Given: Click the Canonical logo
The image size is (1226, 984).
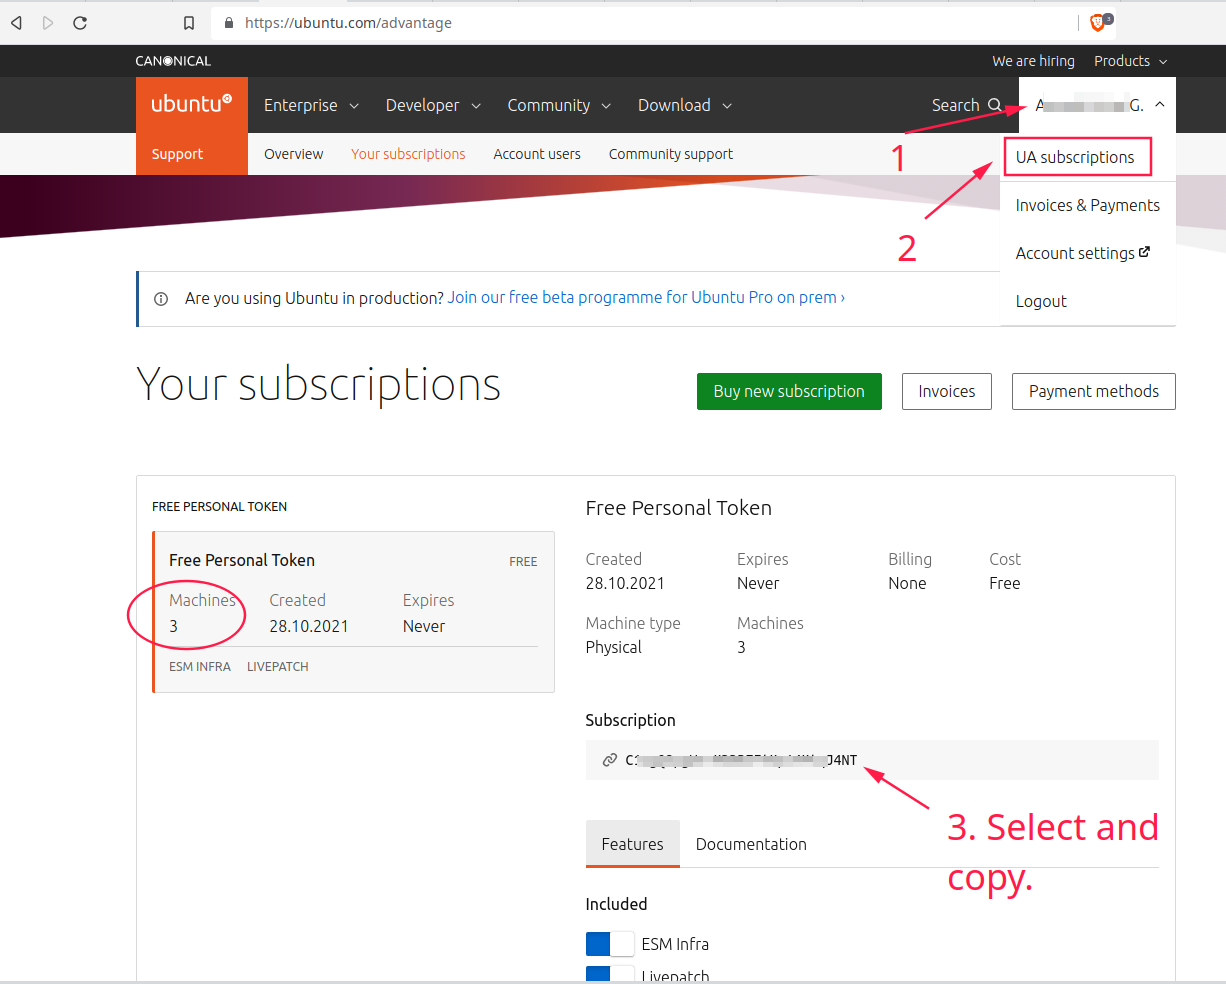Looking at the screenshot, I should (173, 61).
